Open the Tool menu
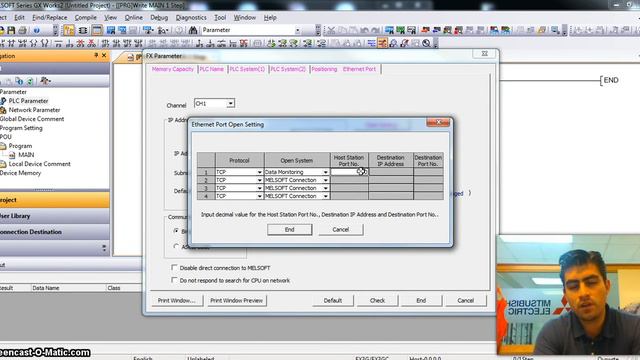This screenshot has height=360, width=640. (220, 18)
